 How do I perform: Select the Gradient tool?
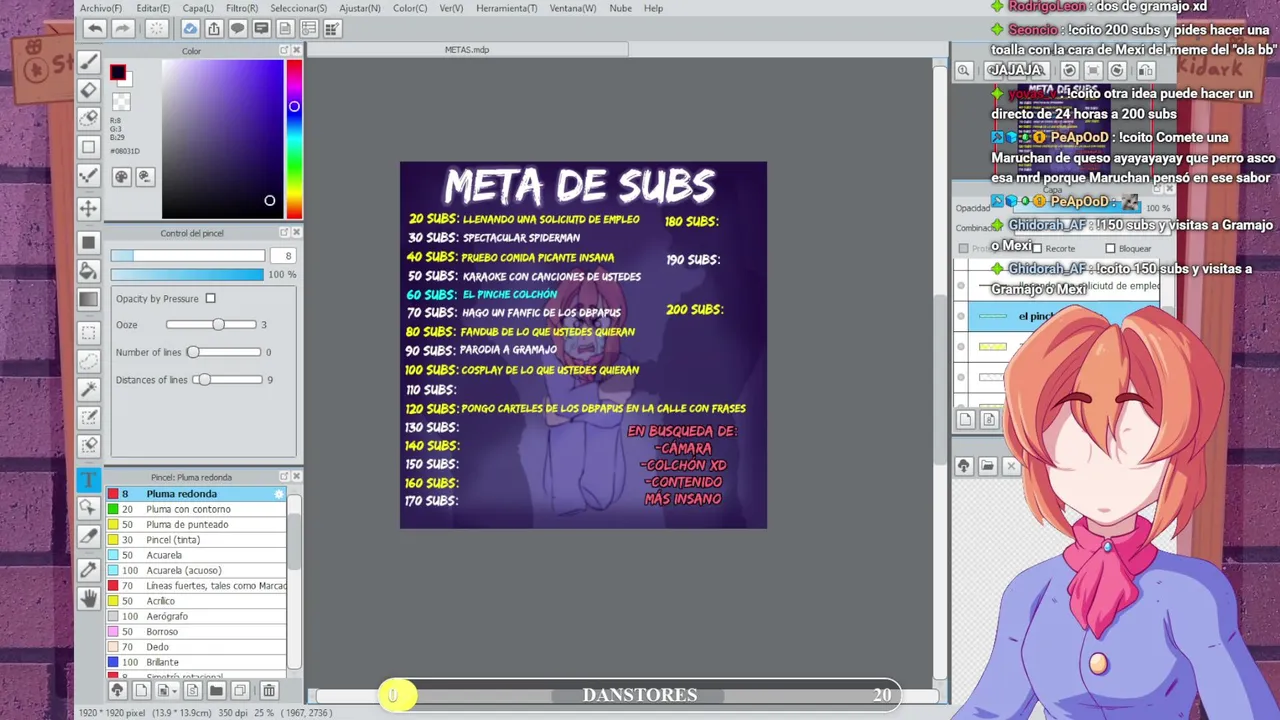[x=88, y=299]
